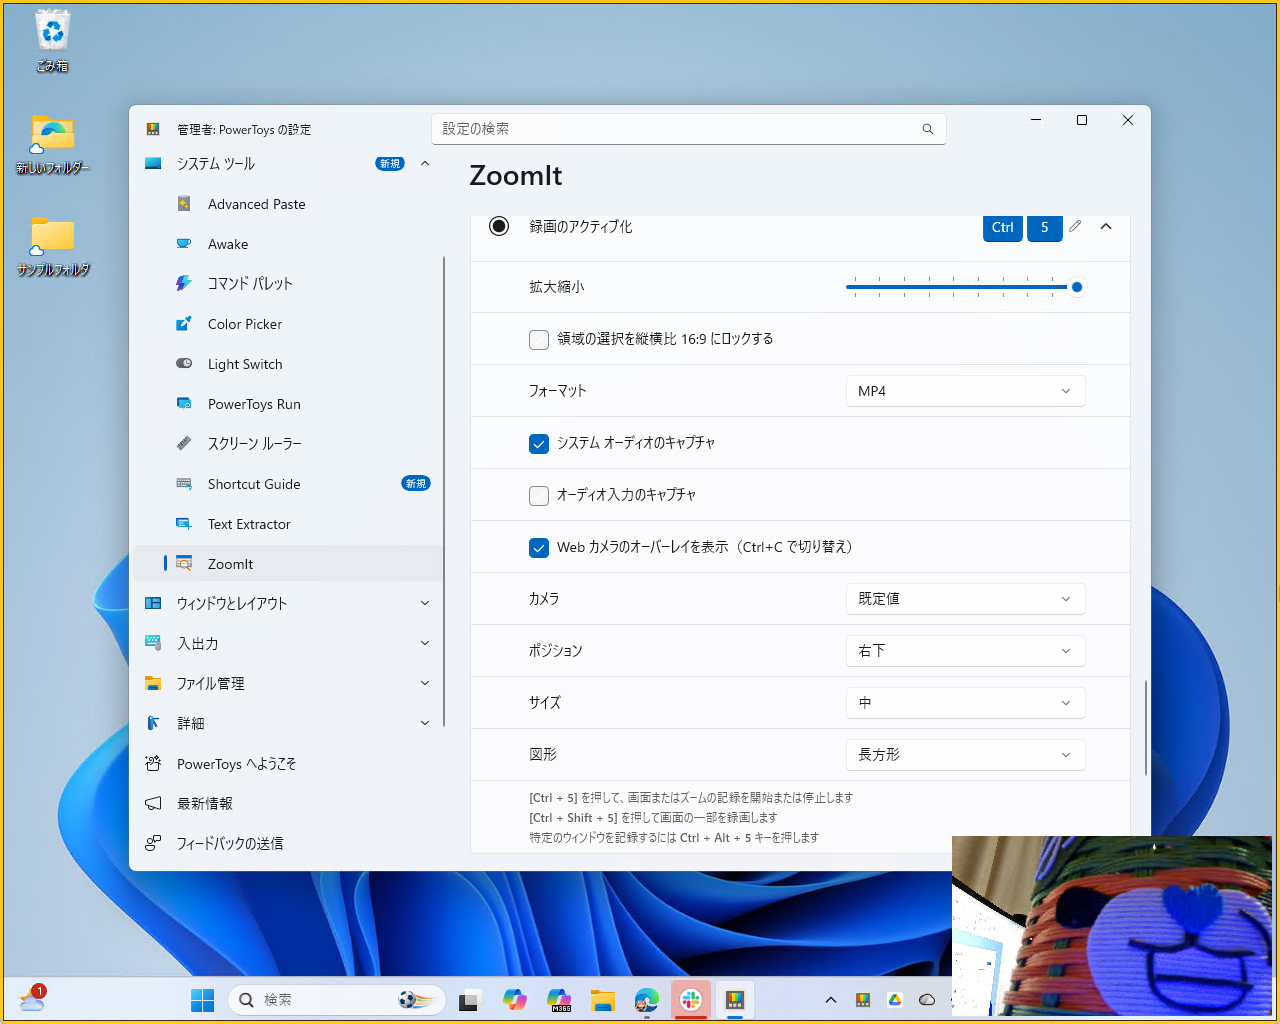Viewport: 1280px width, 1024px height.
Task: Click Google Drive tray icon
Action: (895, 1000)
